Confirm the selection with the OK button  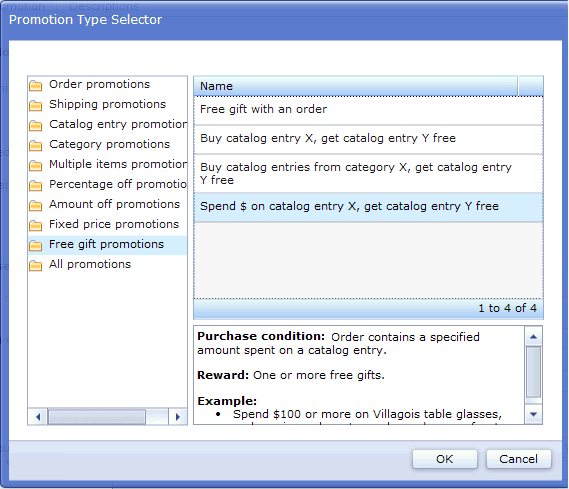pos(445,459)
